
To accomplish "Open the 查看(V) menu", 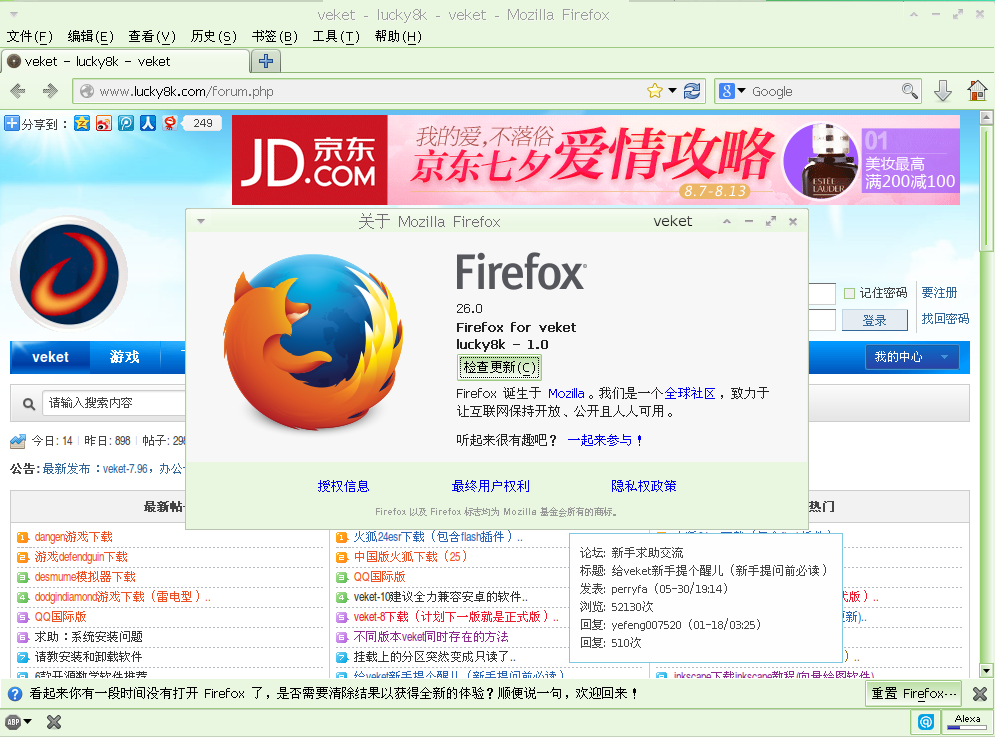I will (152, 36).
